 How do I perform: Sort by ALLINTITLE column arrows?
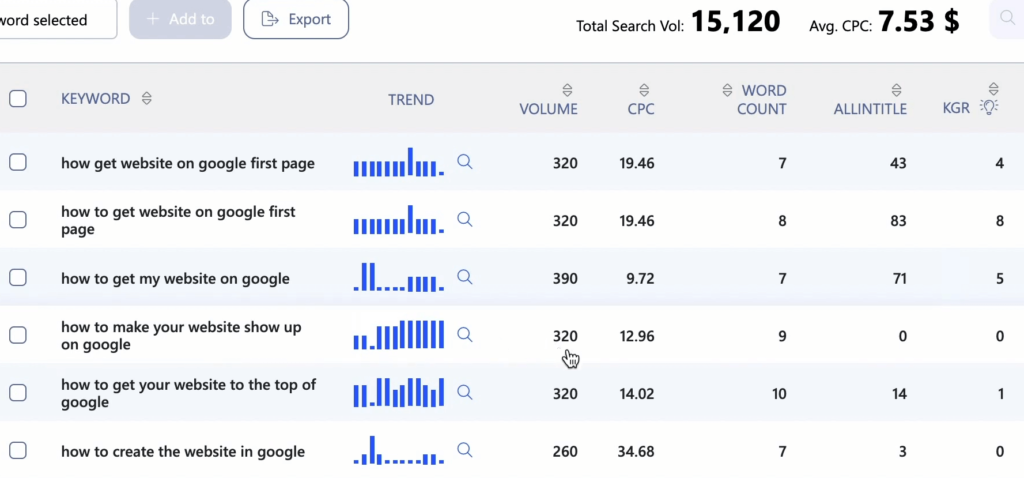[x=896, y=90]
